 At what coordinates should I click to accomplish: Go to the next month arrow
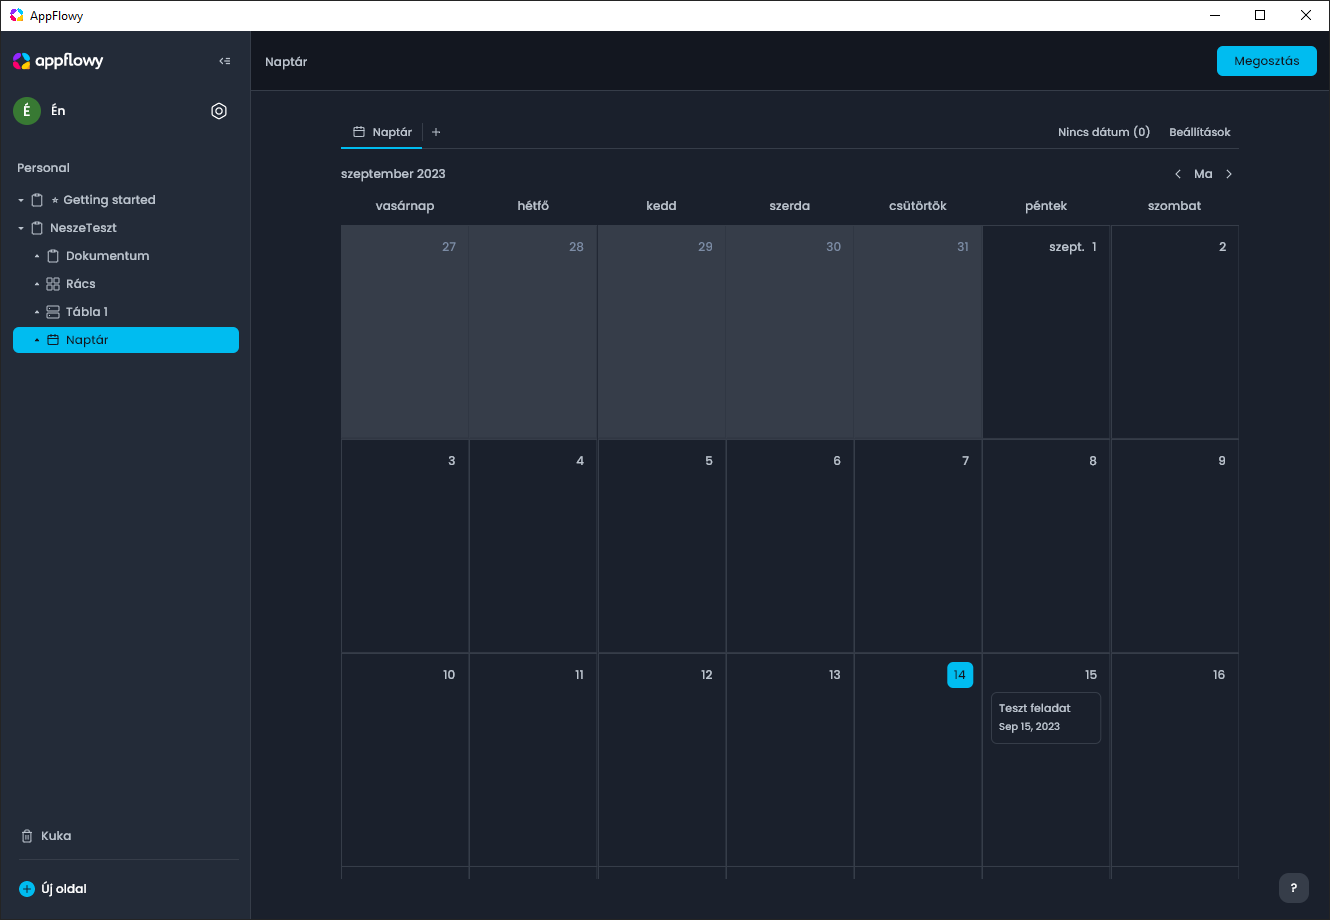pos(1229,174)
